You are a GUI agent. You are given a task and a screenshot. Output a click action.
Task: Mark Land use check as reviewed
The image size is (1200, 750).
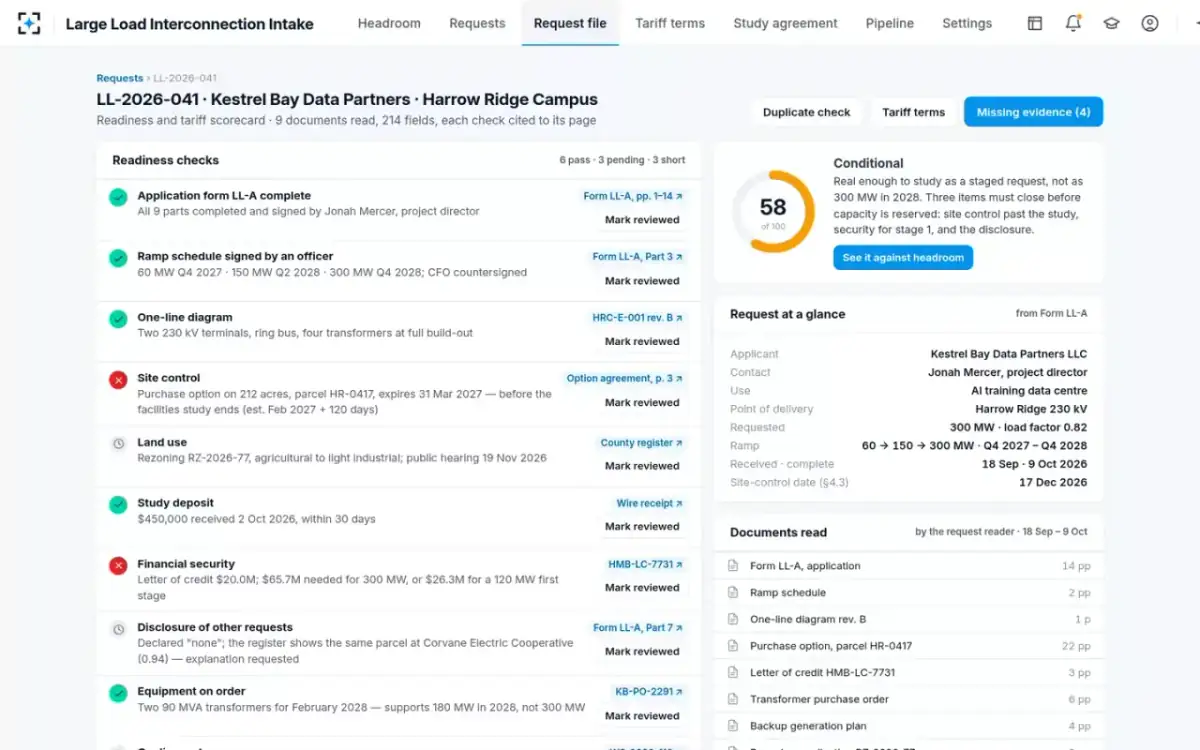tap(642, 466)
